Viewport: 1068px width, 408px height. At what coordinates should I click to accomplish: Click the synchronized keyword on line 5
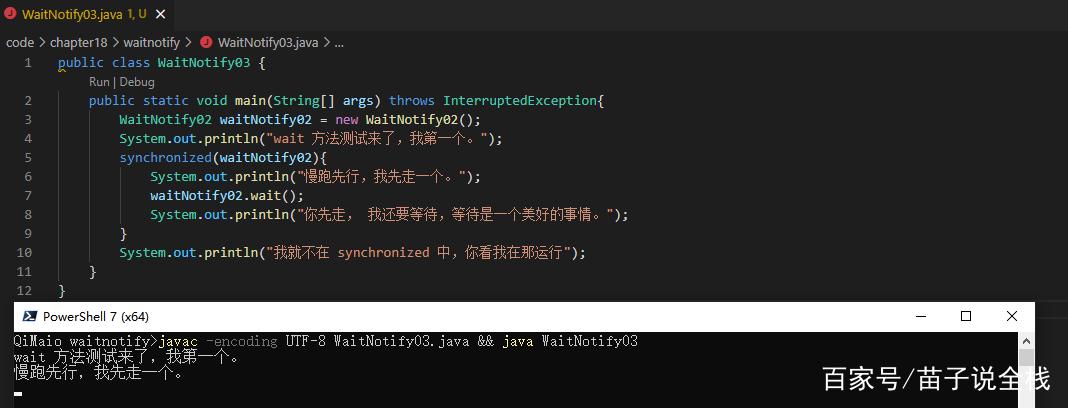pyautogui.click(x=166, y=157)
